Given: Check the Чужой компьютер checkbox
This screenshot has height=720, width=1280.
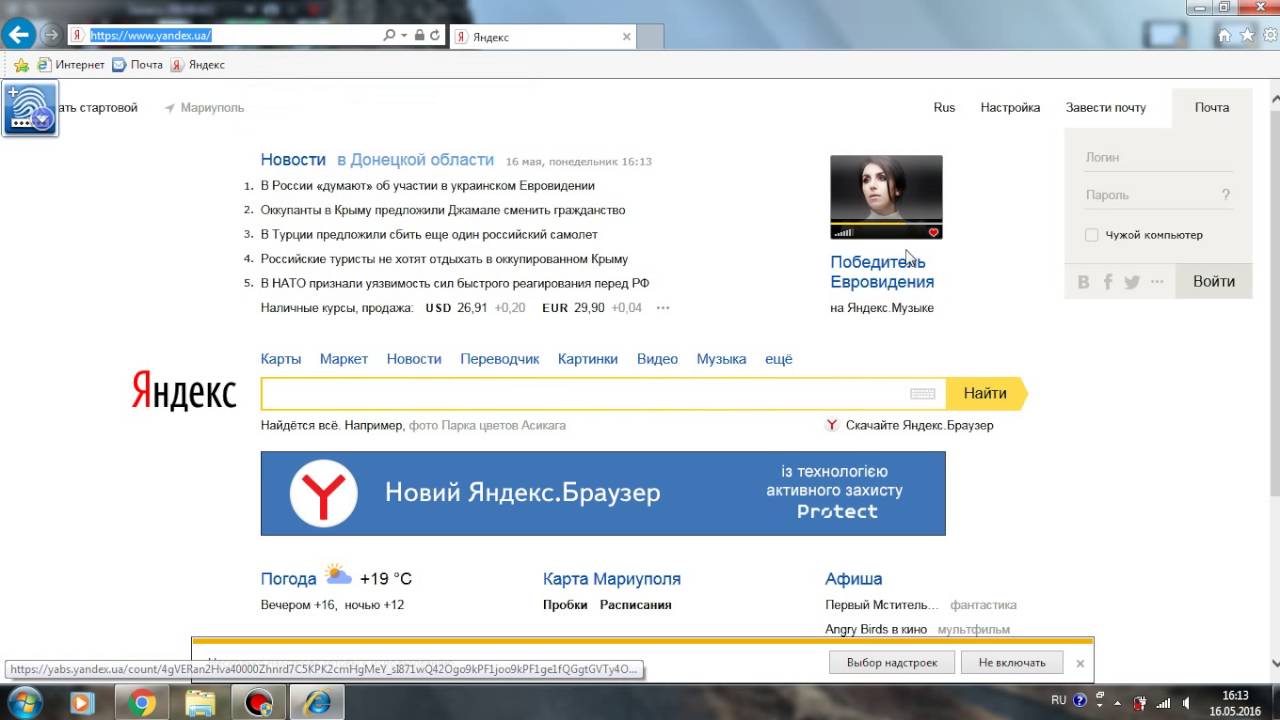Looking at the screenshot, I should coord(1092,235).
